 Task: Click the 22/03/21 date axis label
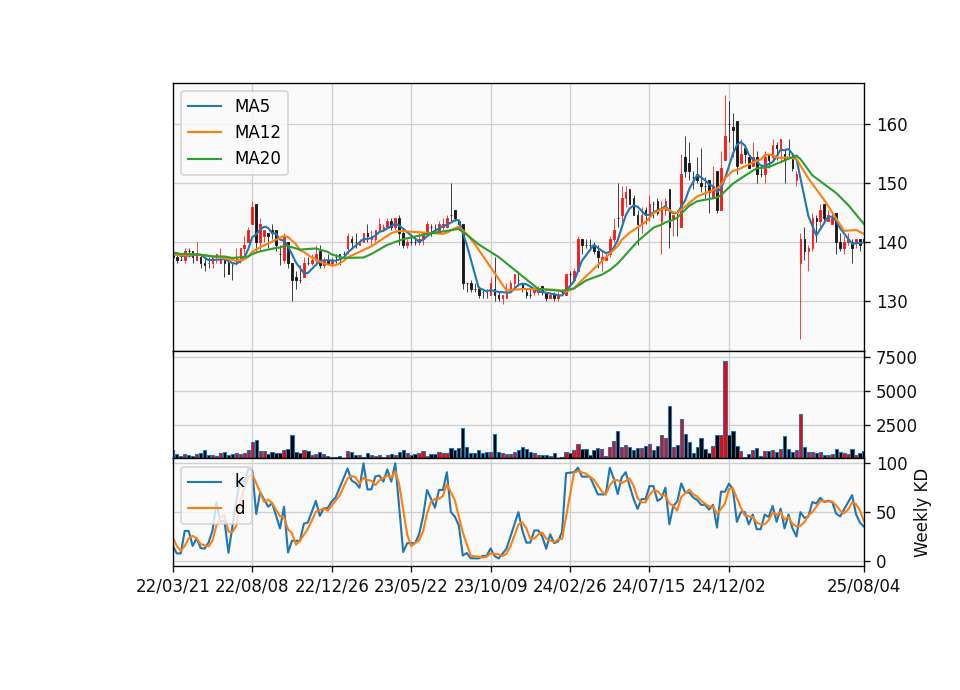click(x=173, y=586)
